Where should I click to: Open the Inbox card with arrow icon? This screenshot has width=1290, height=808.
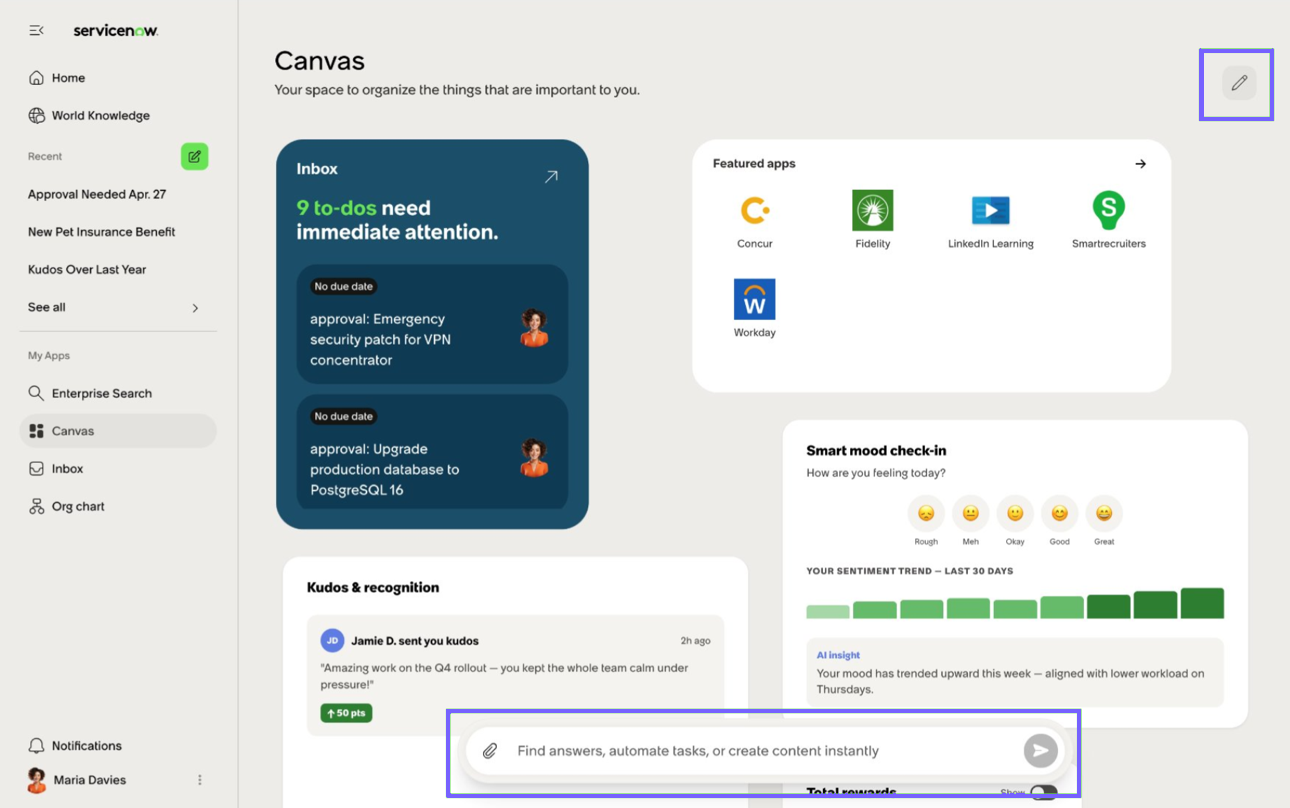coord(551,177)
